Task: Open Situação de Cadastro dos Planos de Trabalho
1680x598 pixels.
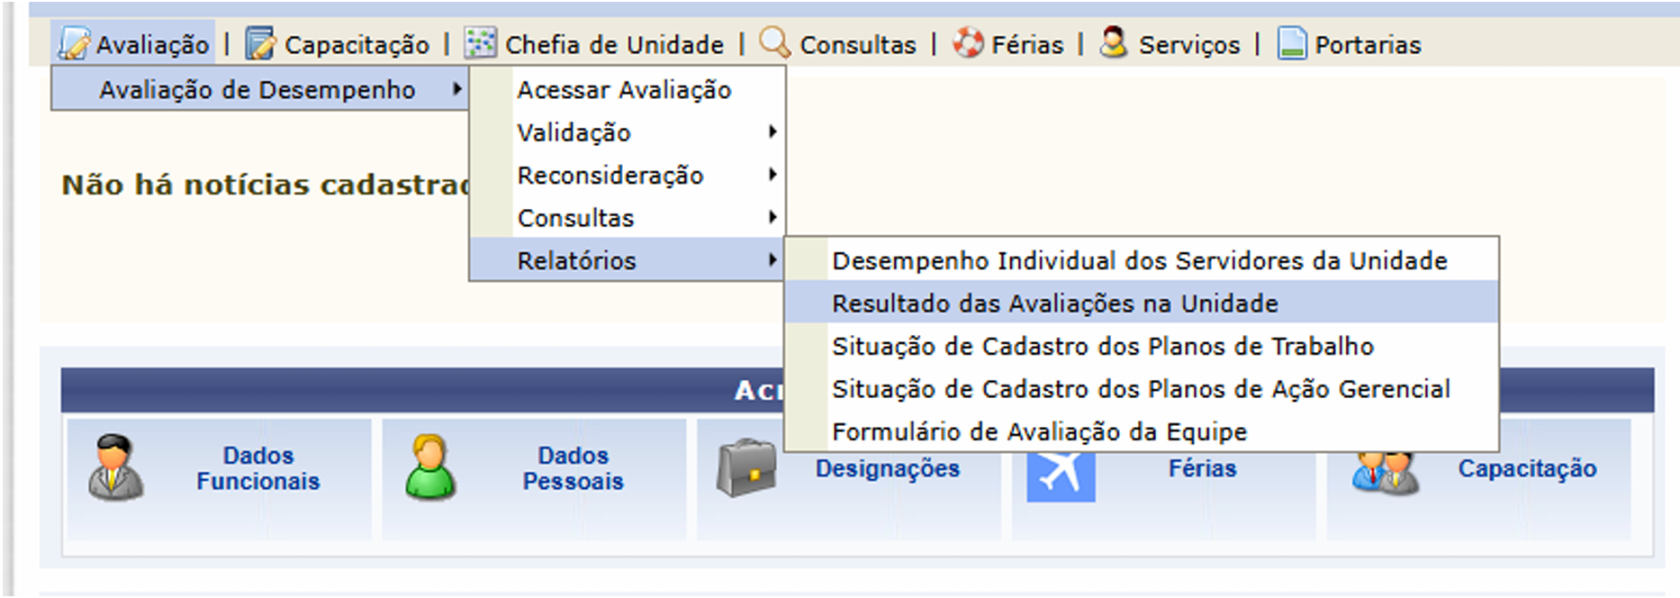Action: pos(1141,346)
